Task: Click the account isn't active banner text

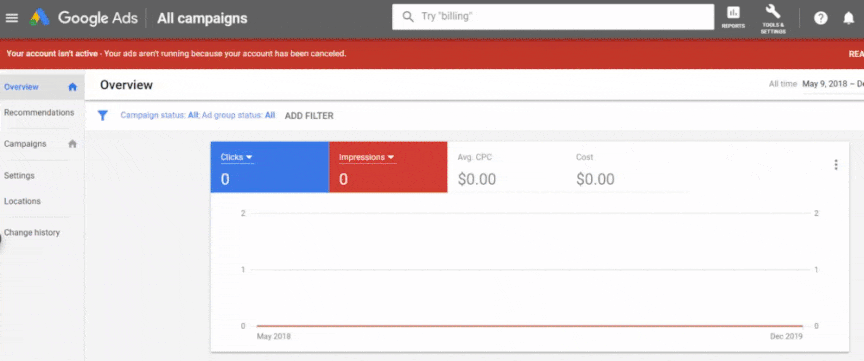Action: tap(176, 53)
